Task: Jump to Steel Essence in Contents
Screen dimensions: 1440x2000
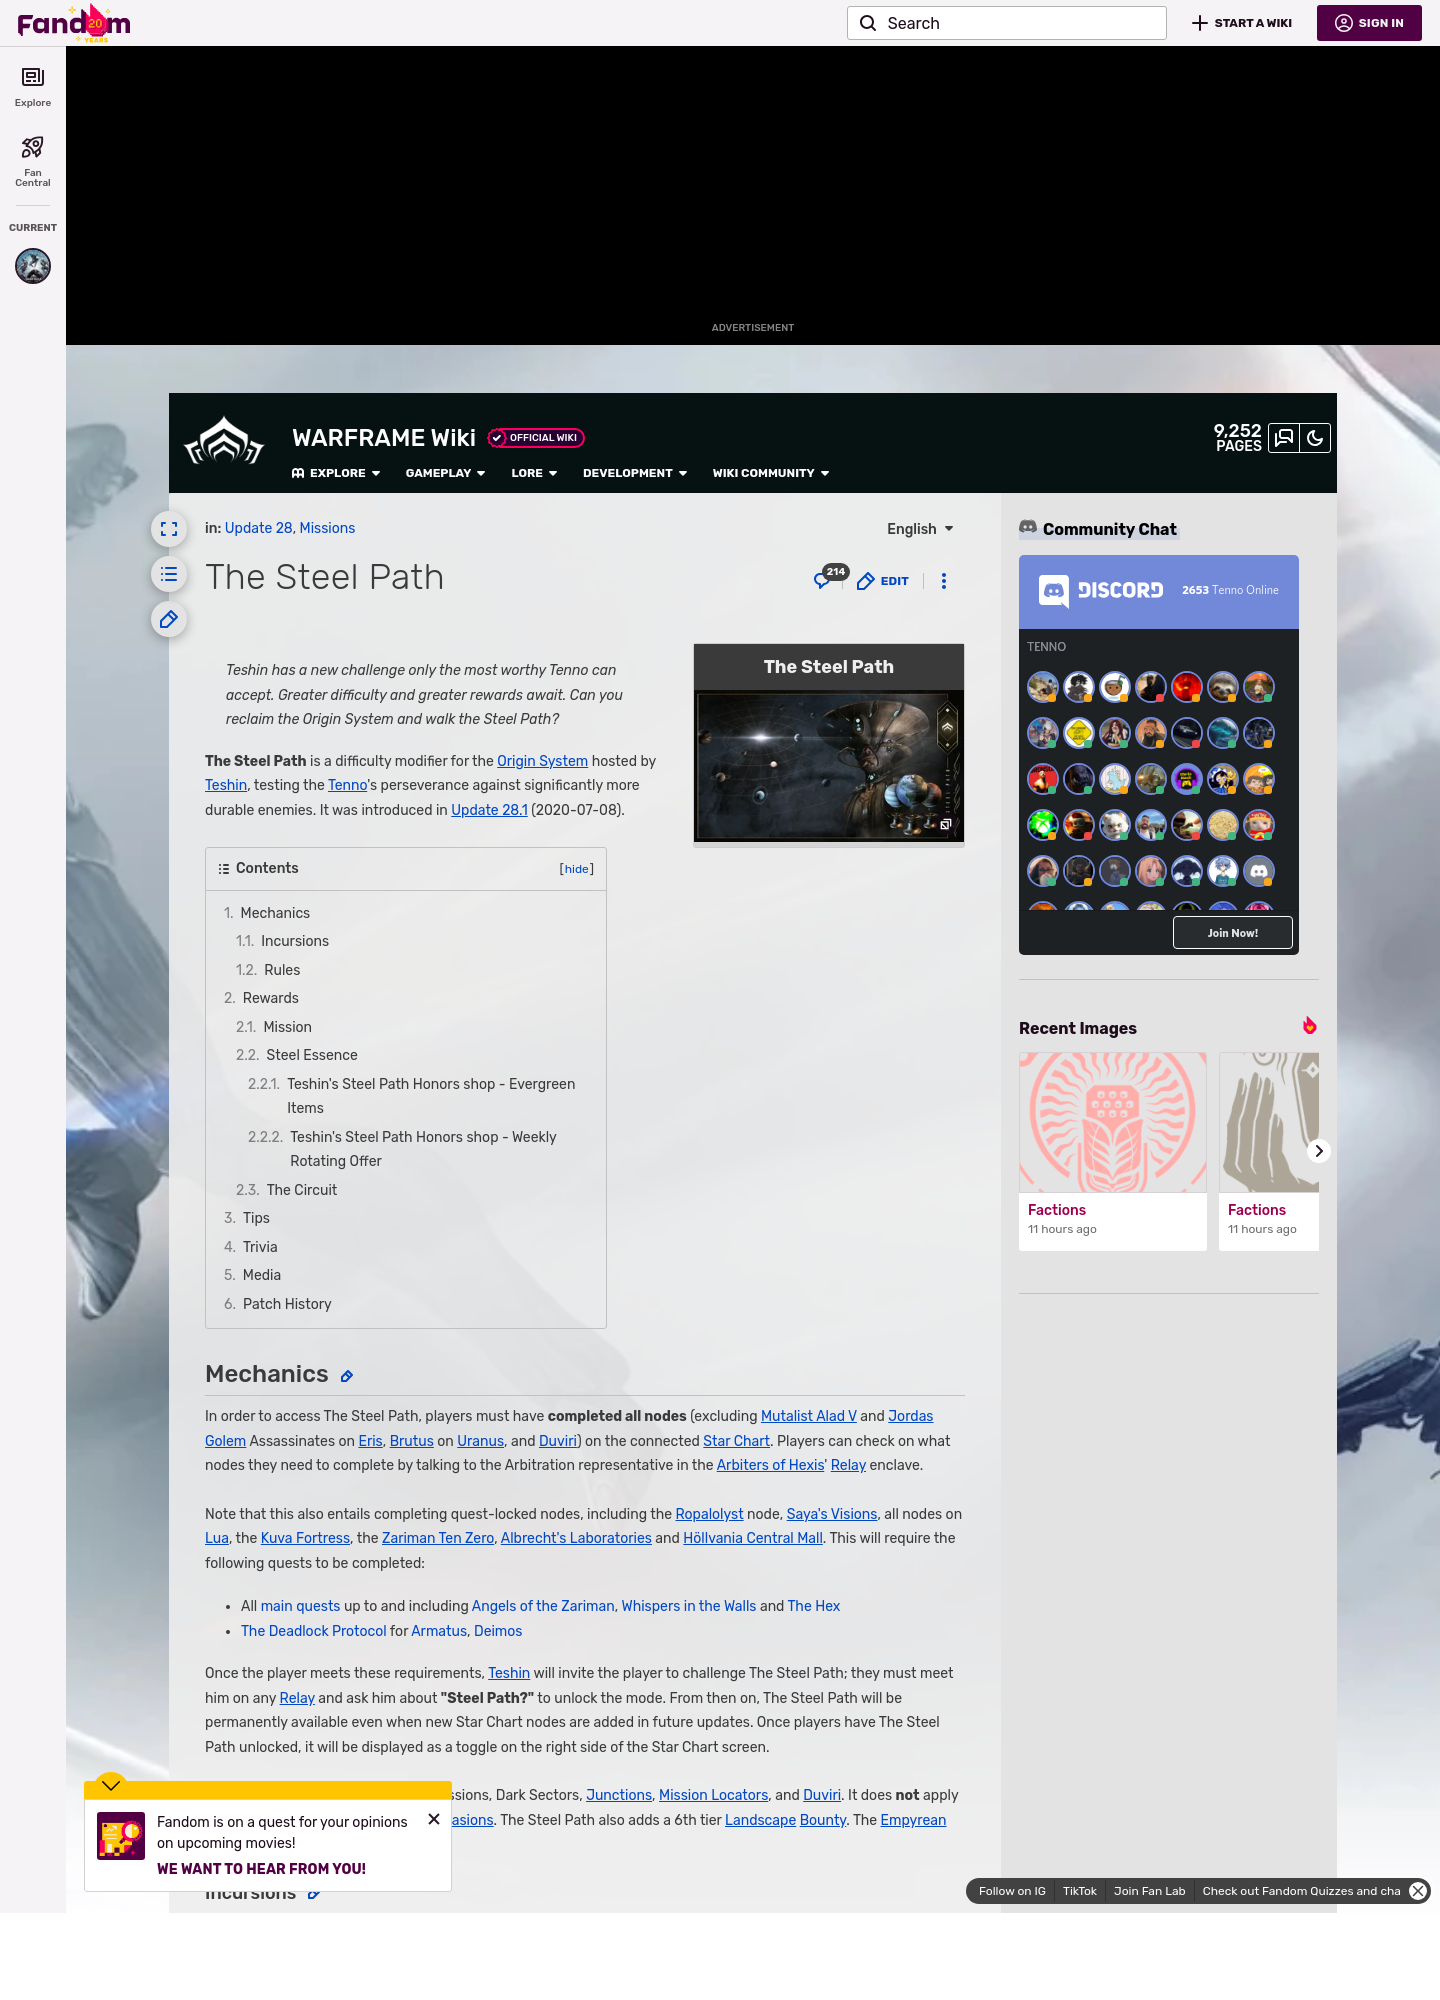Action: click(312, 1055)
